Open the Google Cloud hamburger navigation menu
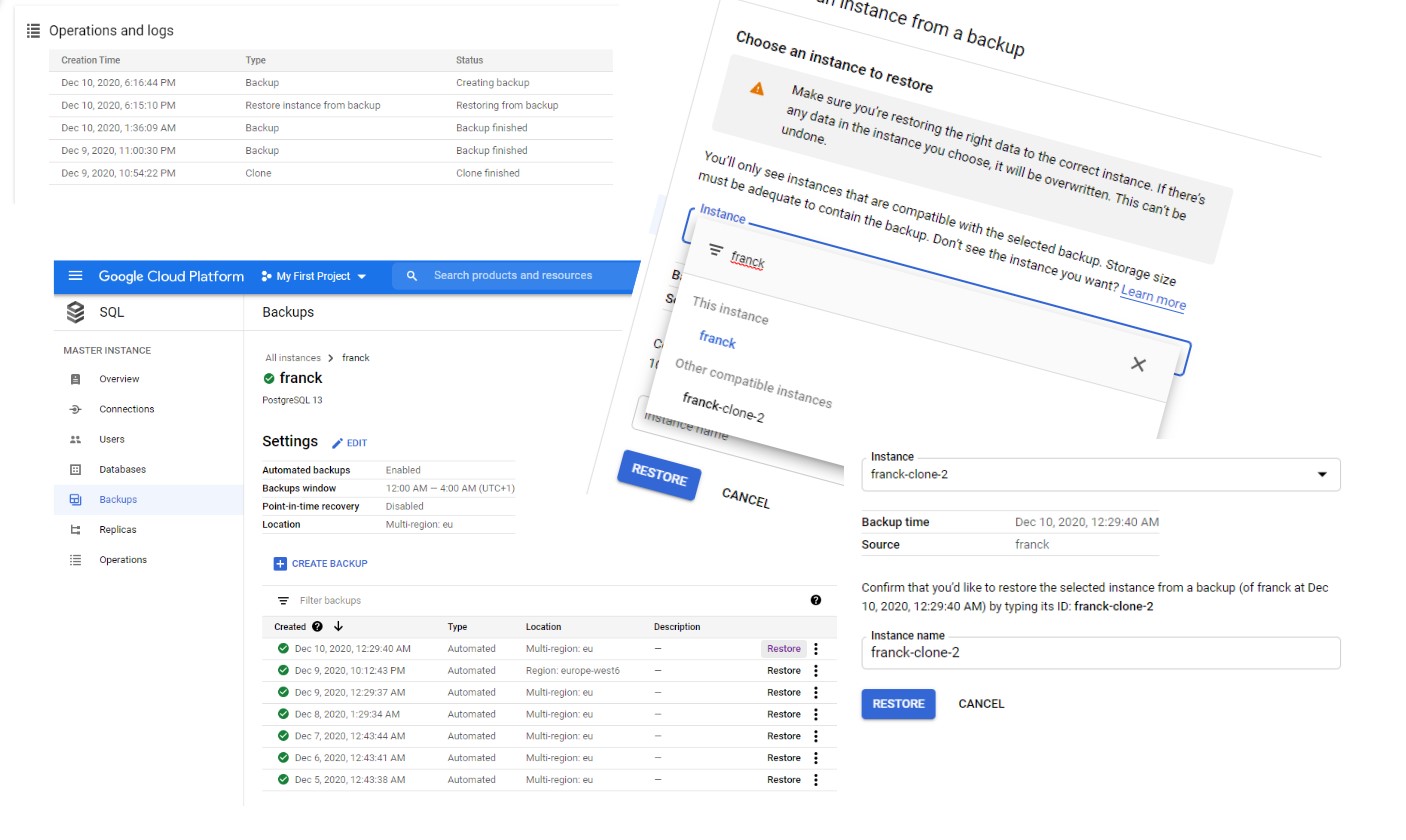Screen dimensions: 1406x840 (75, 276)
